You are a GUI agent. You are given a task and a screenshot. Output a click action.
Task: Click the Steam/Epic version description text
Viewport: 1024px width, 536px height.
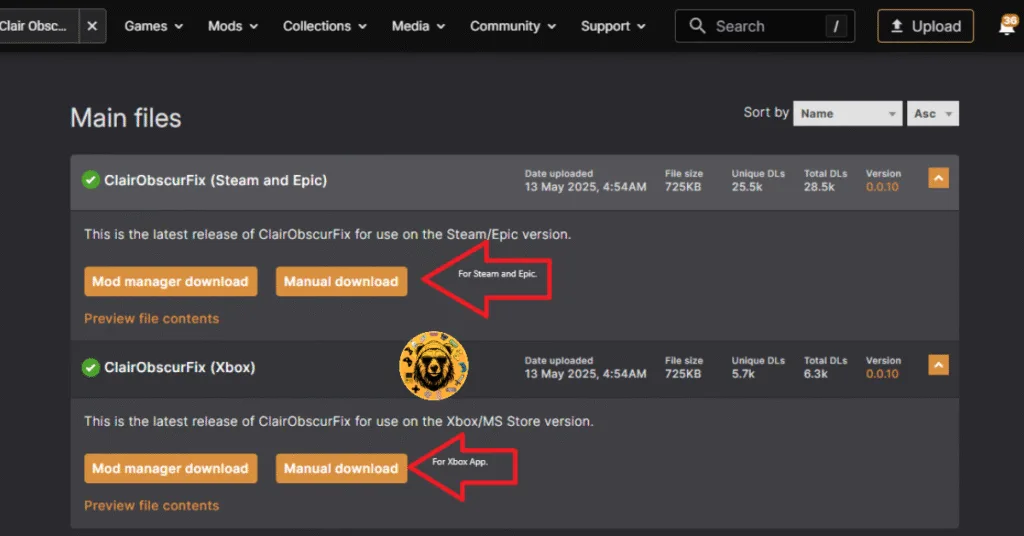click(x=327, y=234)
